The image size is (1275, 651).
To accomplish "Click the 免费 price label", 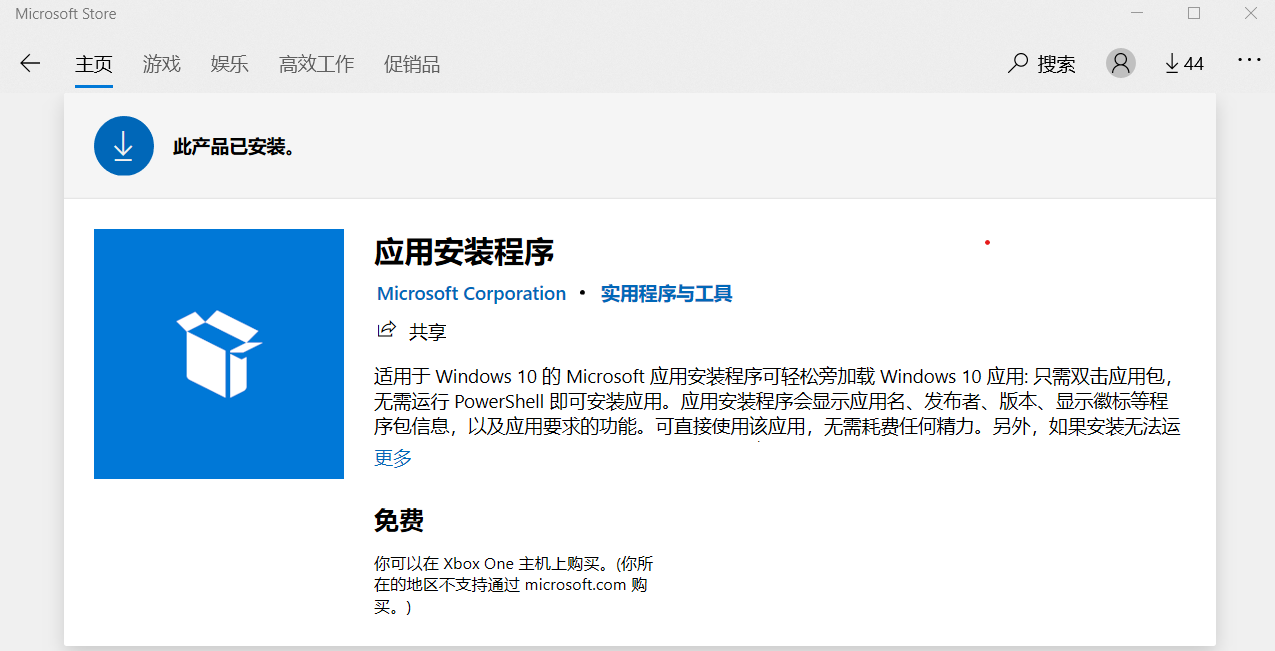I will [400, 520].
